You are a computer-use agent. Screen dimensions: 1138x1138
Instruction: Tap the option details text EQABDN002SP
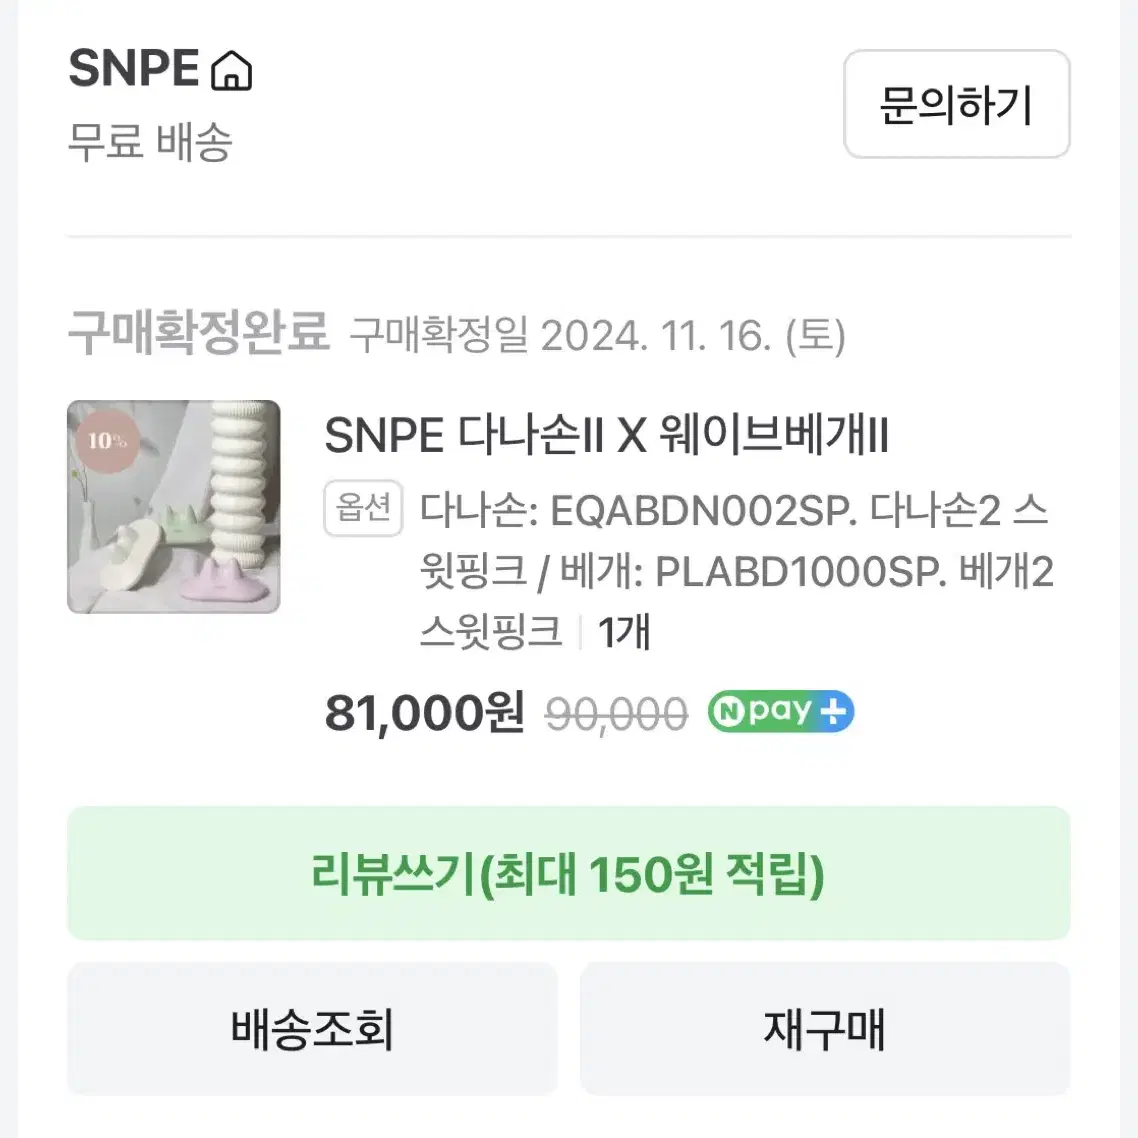[x=703, y=510]
